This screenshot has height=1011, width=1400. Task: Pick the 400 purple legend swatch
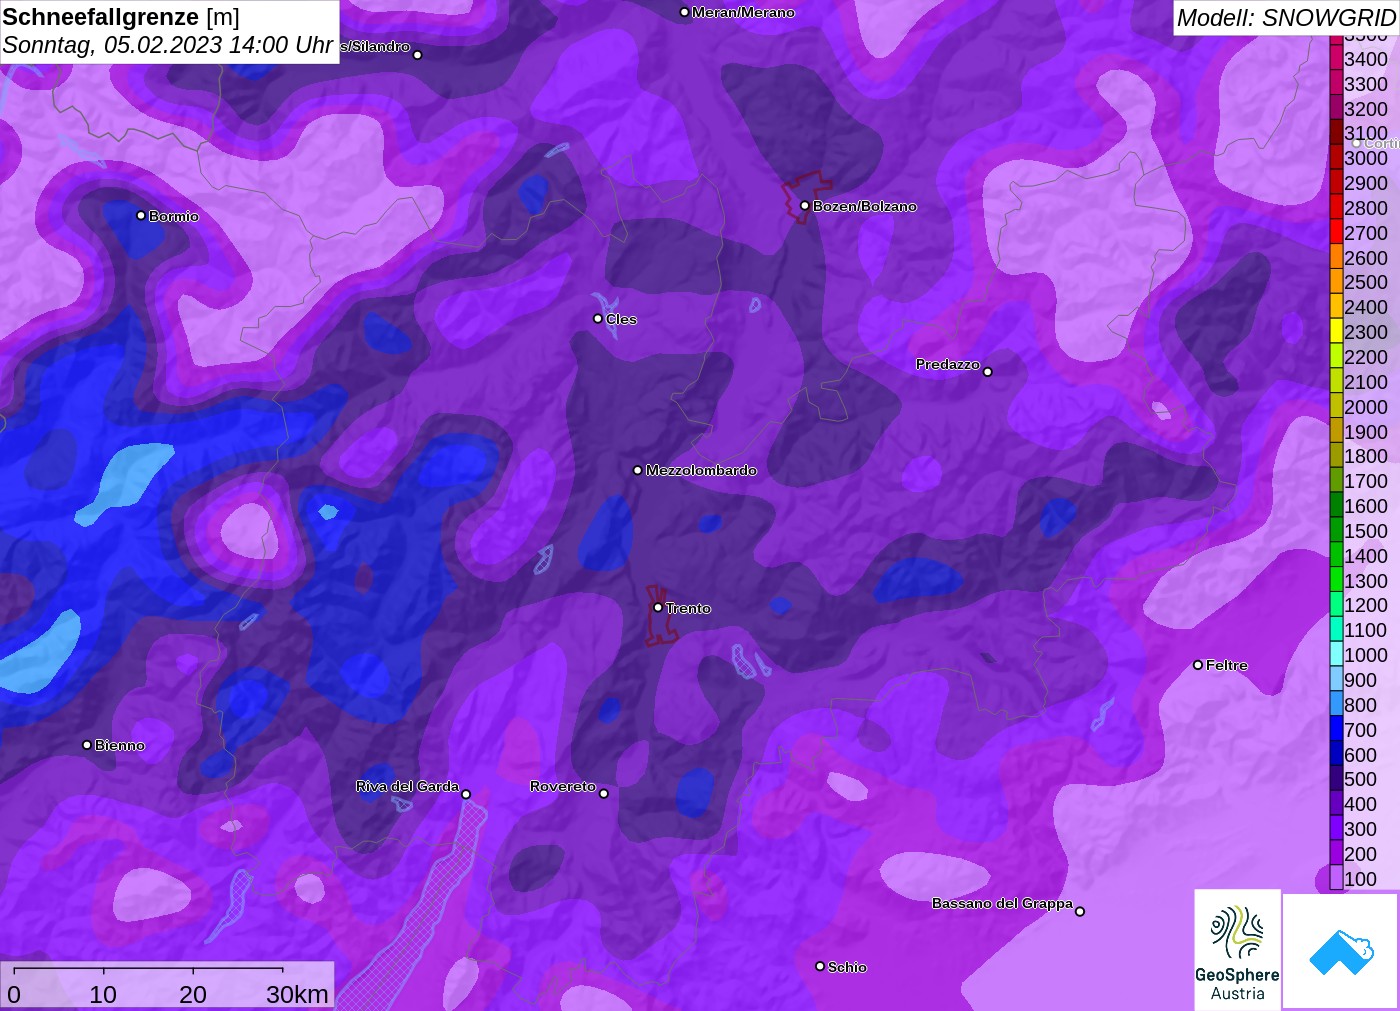click(1336, 804)
